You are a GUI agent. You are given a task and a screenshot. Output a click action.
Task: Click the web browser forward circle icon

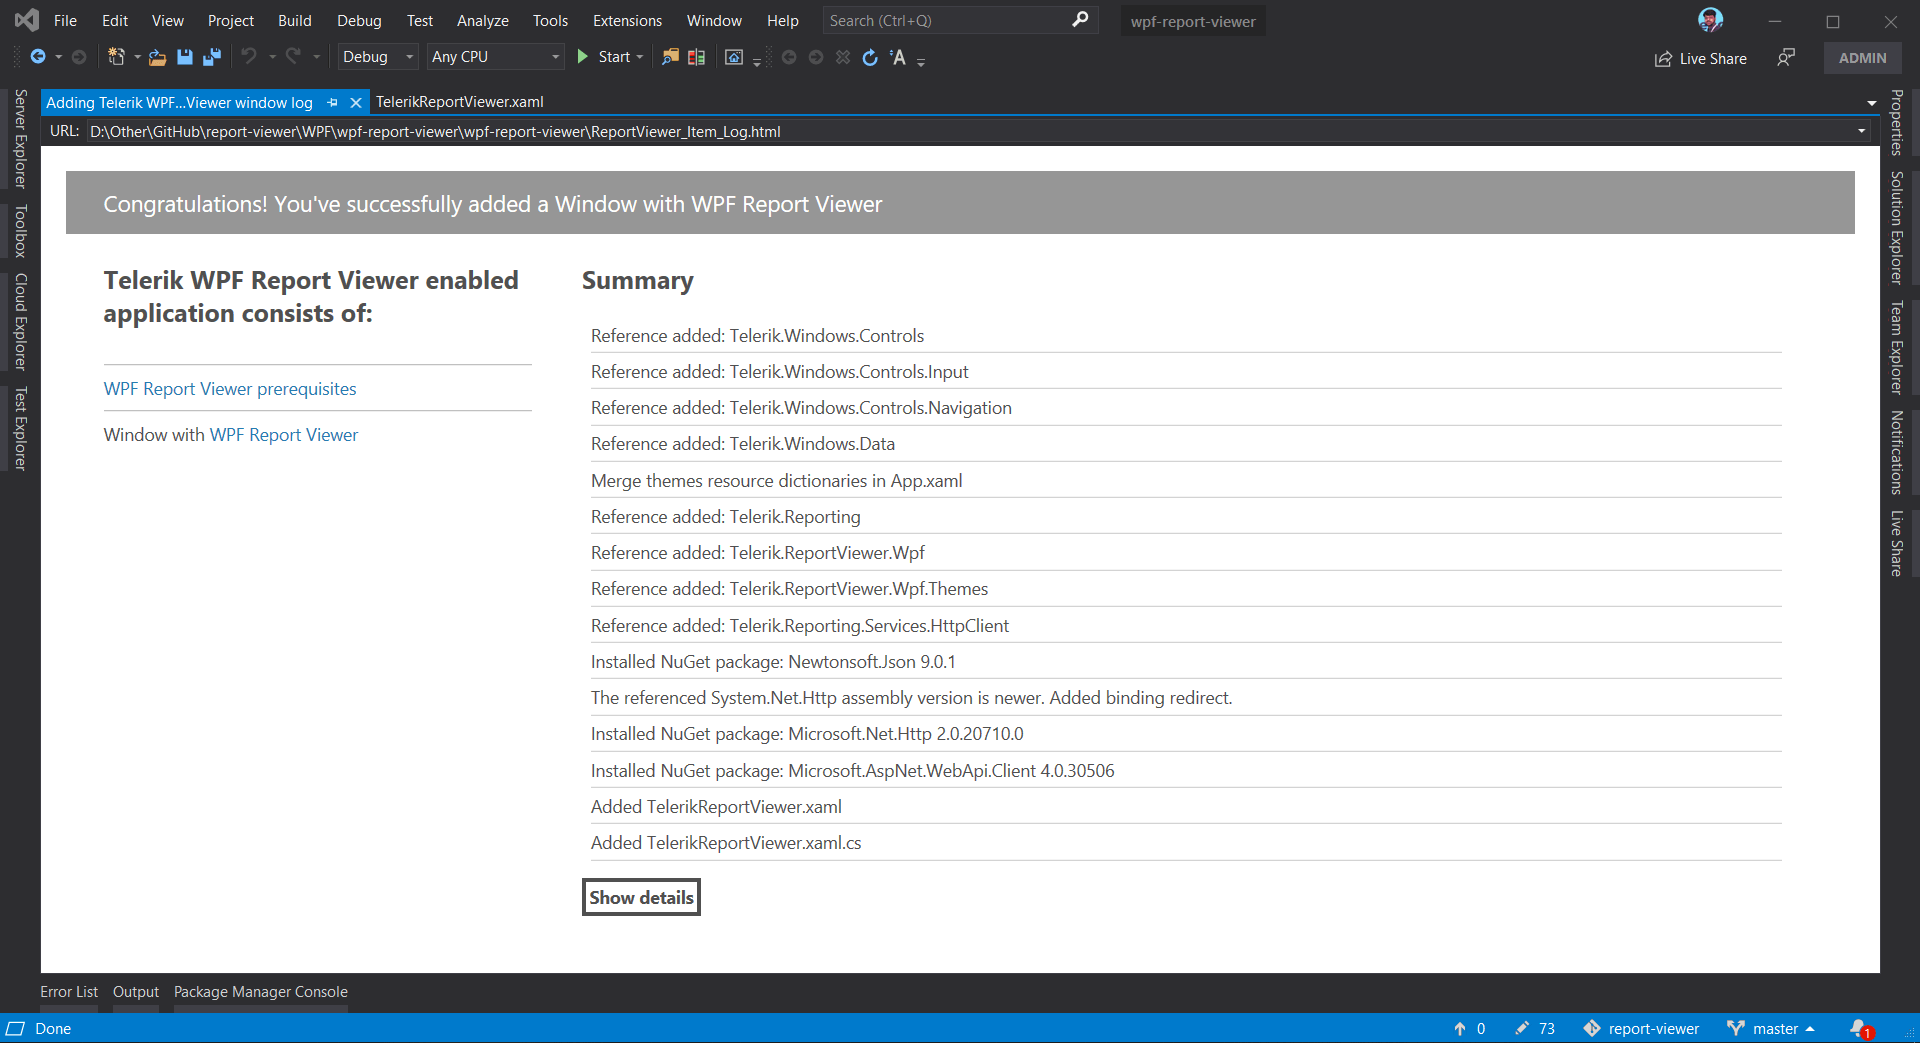(x=816, y=57)
